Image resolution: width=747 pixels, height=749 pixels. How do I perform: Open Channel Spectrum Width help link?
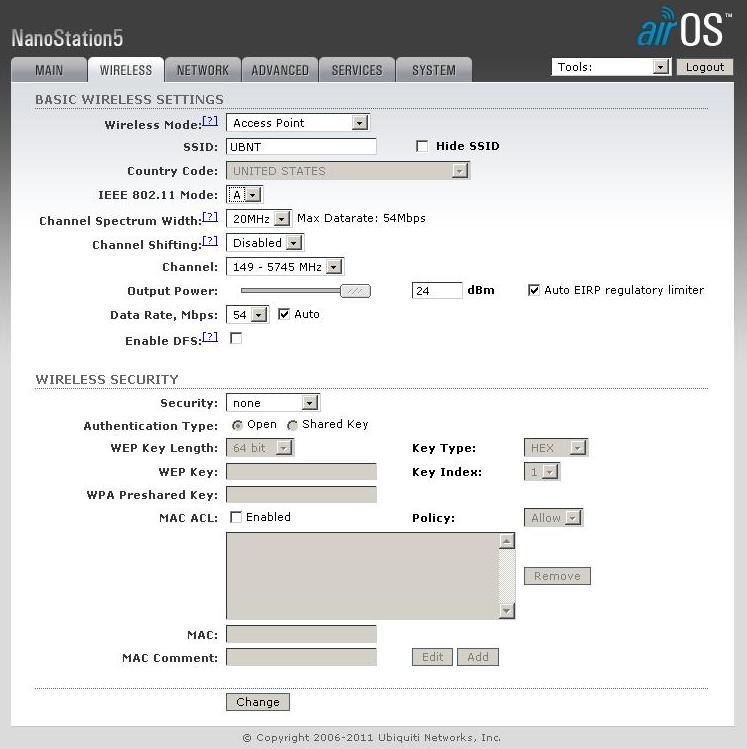(210, 217)
